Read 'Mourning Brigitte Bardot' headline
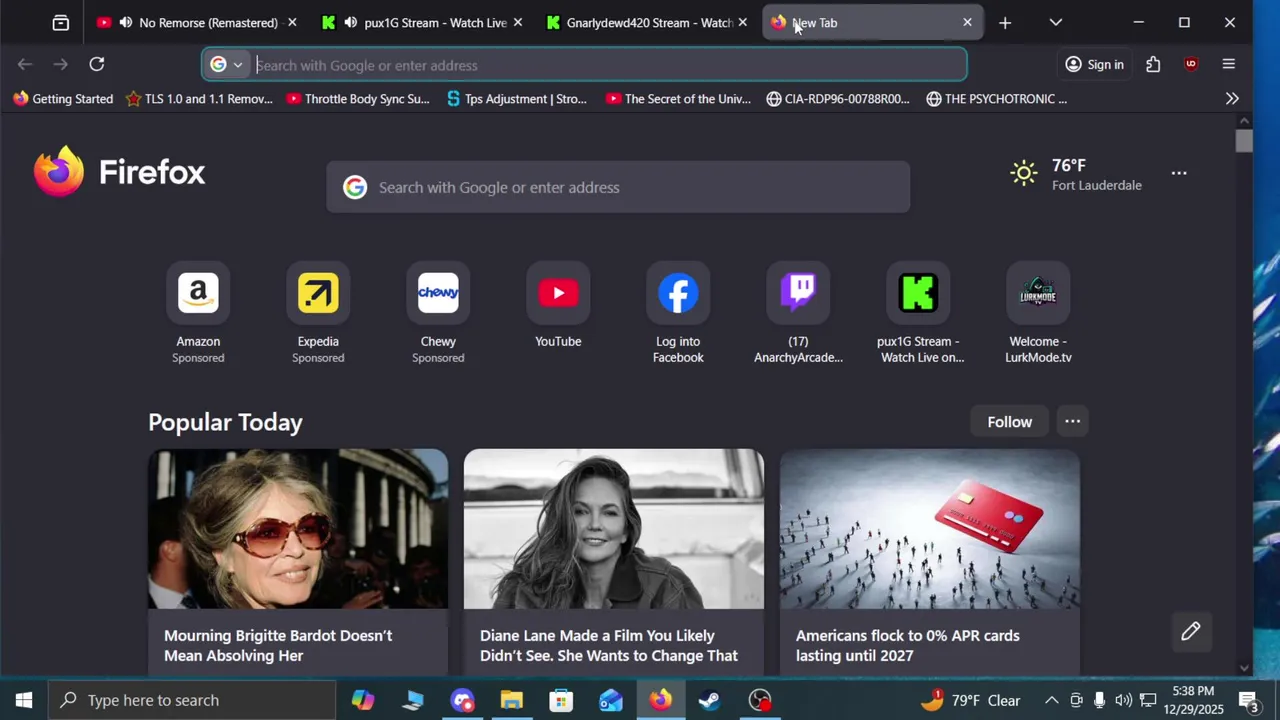The image size is (1280, 720). pos(278,645)
